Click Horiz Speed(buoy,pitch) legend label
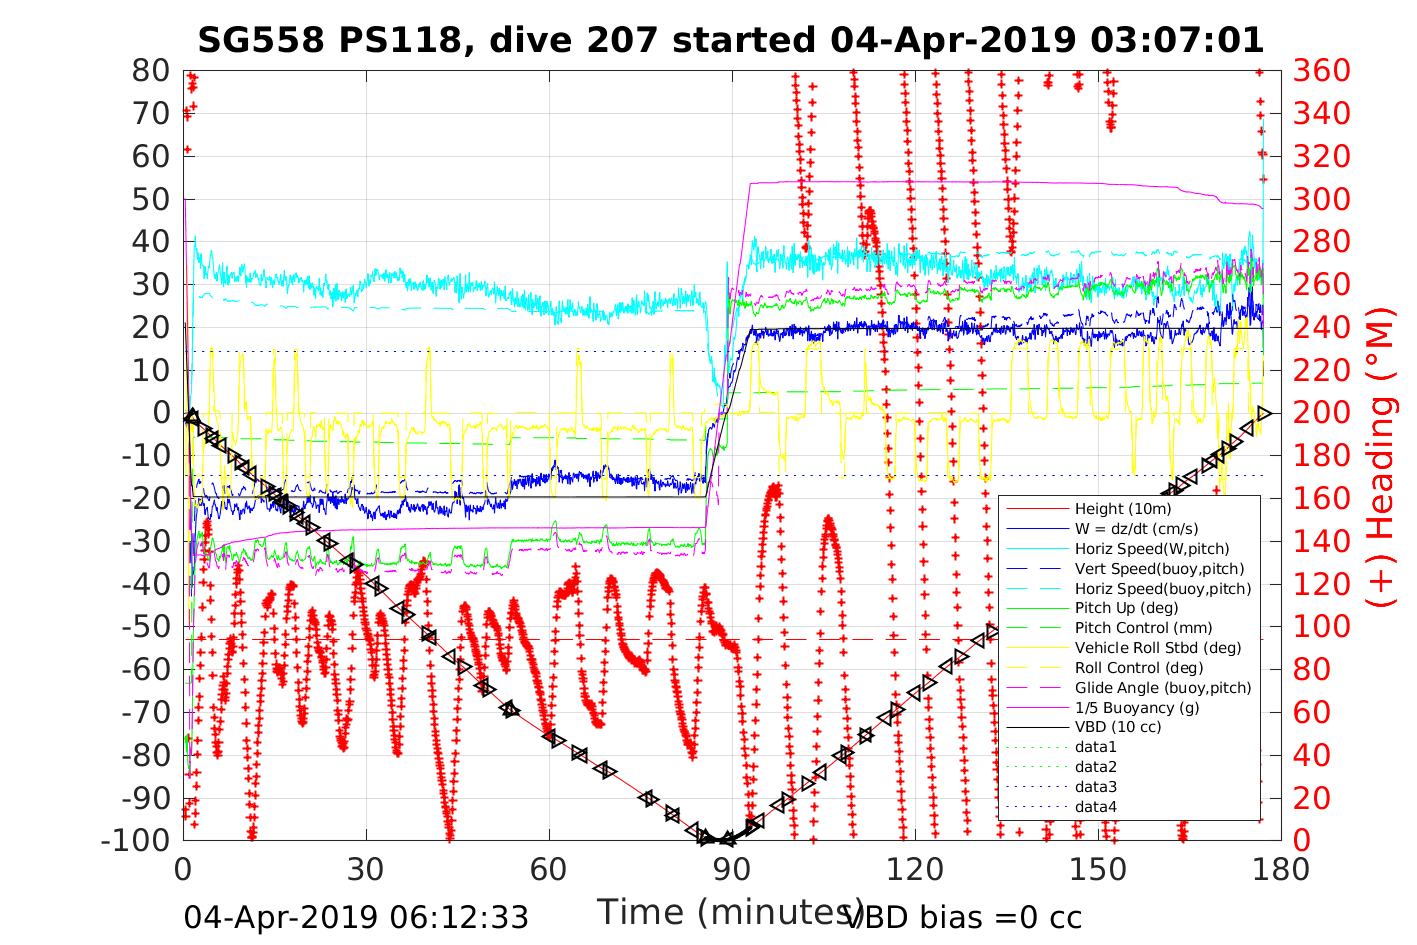The image size is (1417, 945). [x=1163, y=589]
